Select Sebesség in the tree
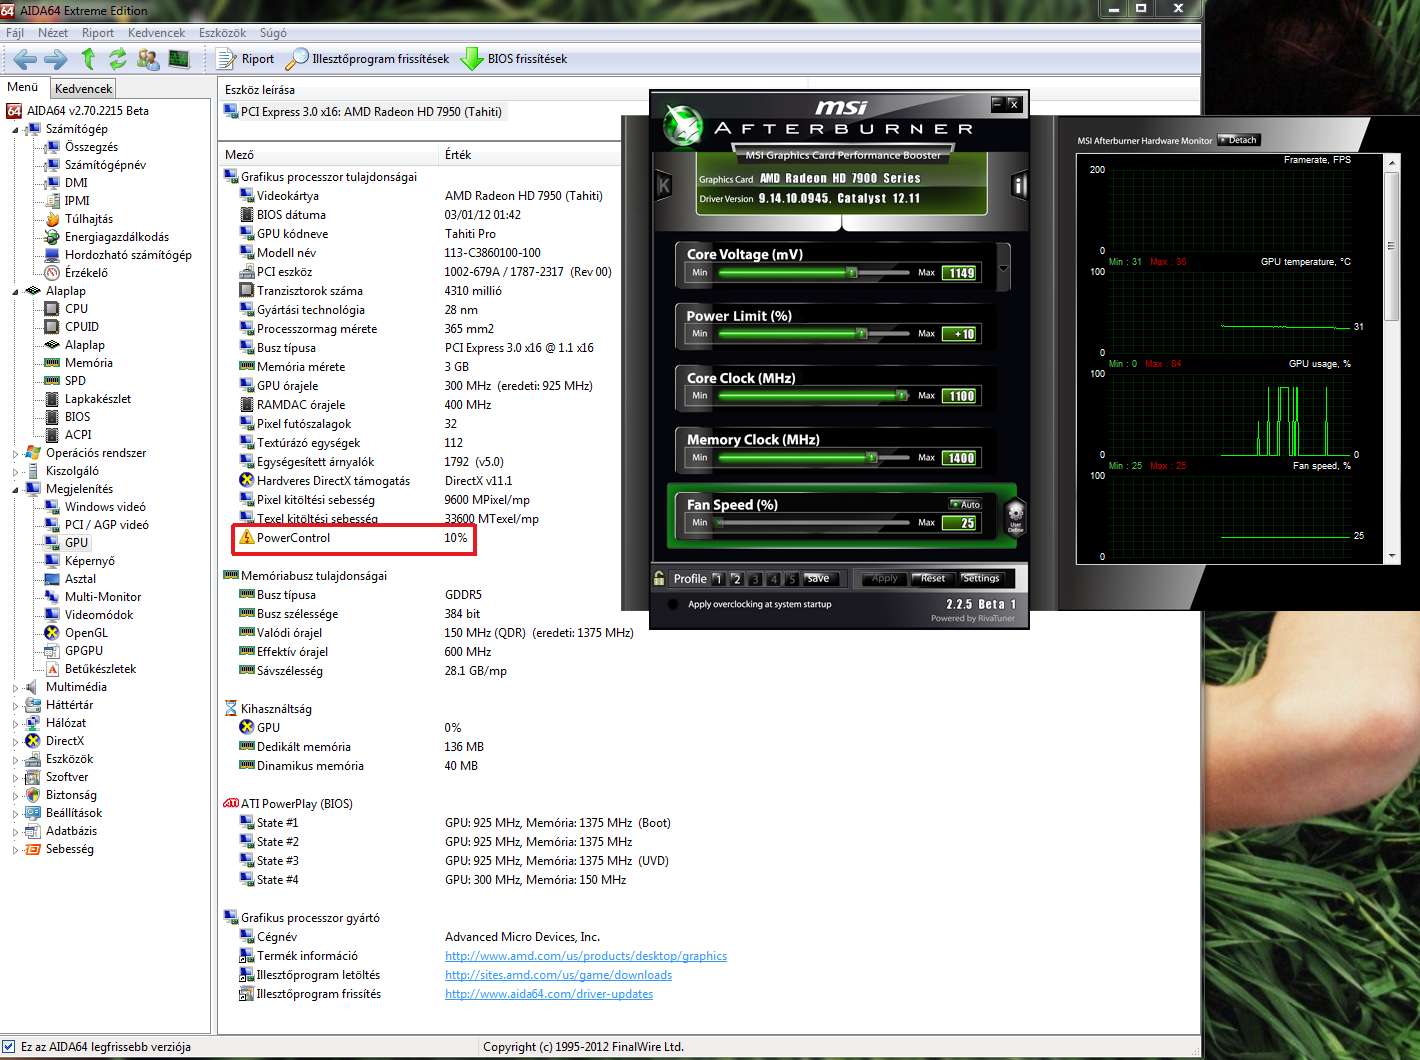 pos(69,849)
